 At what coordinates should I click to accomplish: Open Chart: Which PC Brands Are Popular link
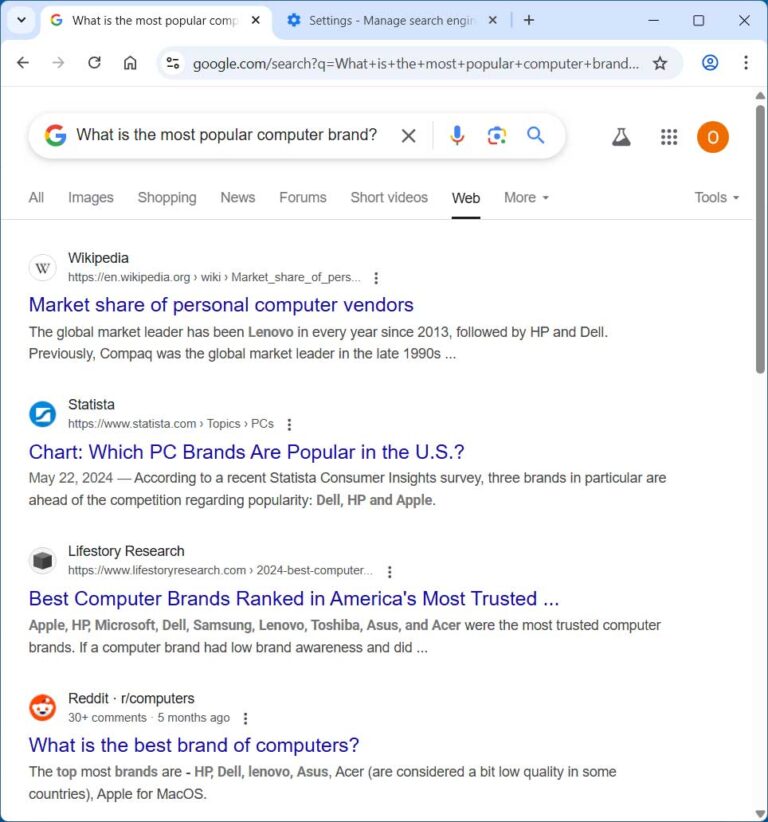pyautogui.click(x=246, y=452)
